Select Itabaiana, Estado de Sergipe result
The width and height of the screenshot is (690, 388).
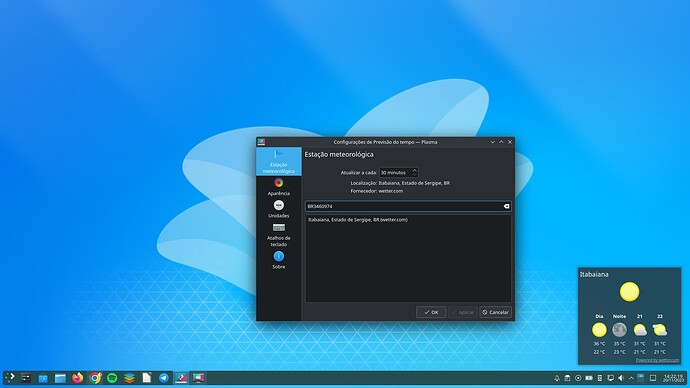point(408,220)
